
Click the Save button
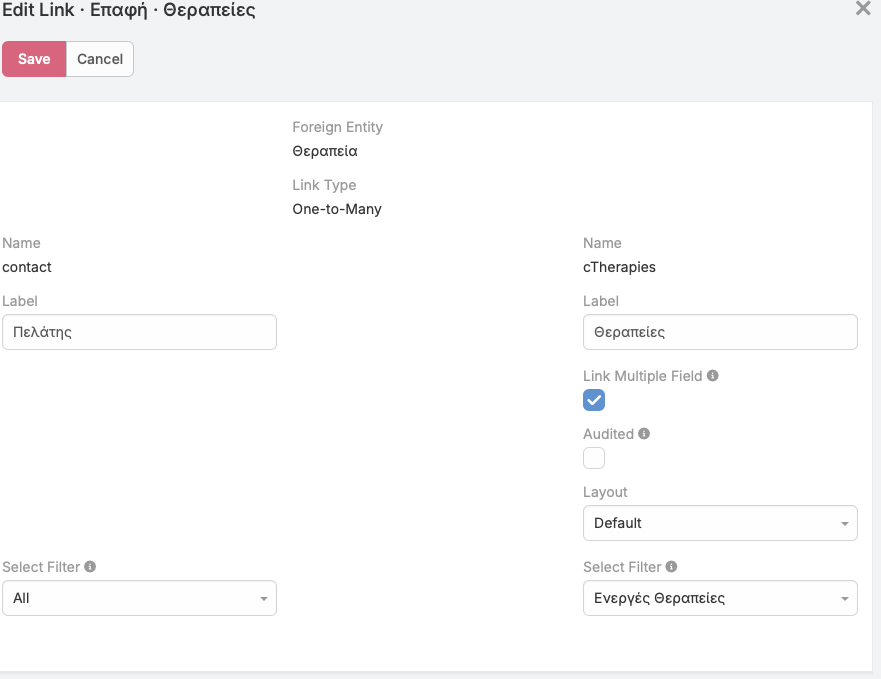point(34,59)
